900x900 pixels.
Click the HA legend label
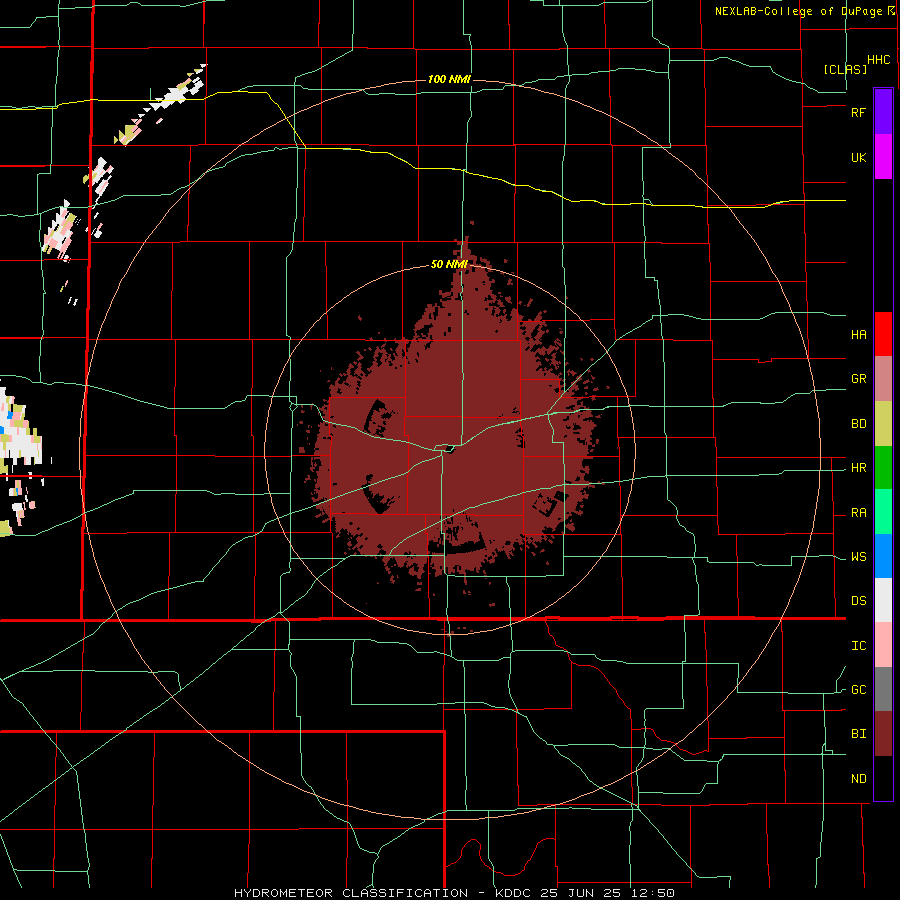click(x=858, y=335)
